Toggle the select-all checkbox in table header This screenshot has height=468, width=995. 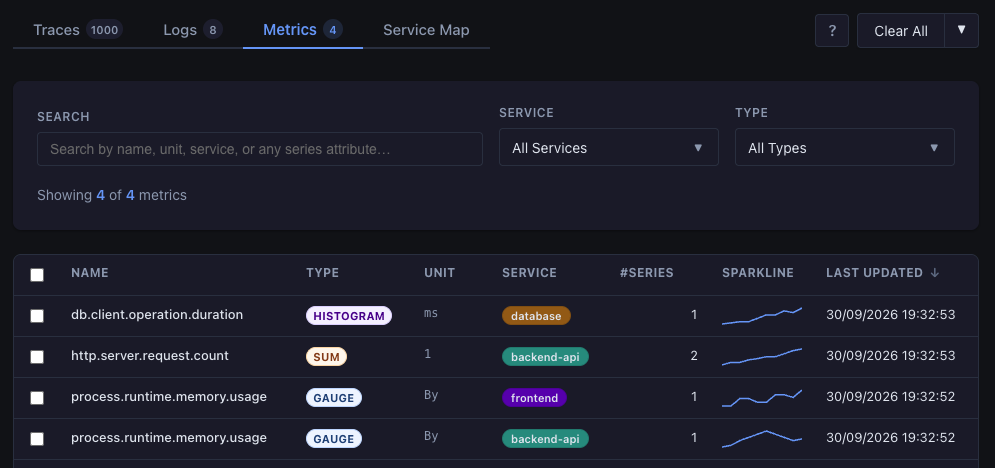37,275
